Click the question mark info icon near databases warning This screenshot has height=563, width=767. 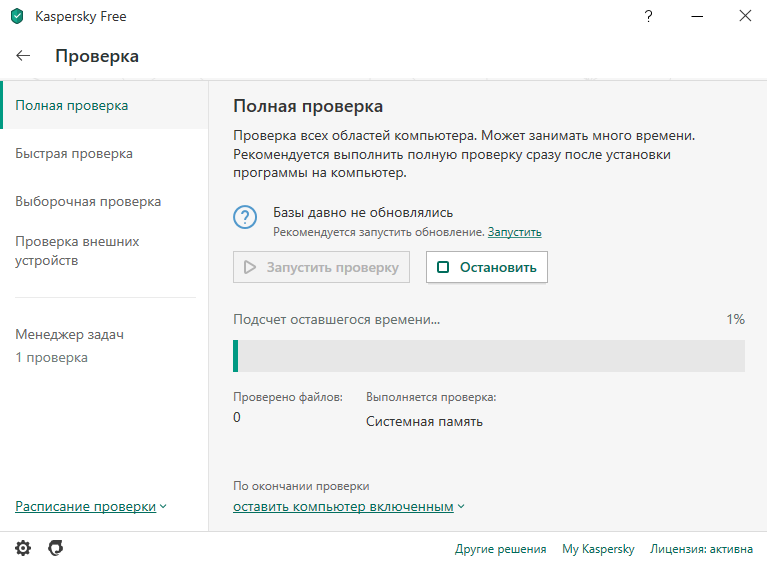tap(245, 217)
